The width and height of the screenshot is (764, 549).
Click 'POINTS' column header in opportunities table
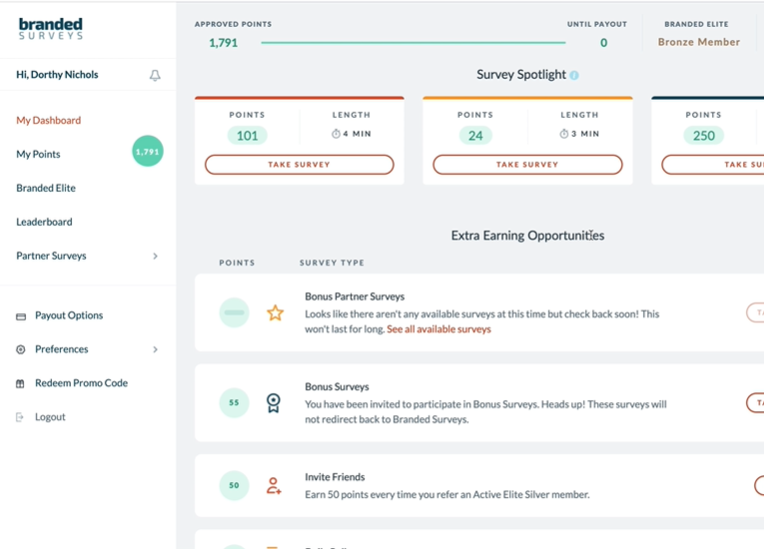pyautogui.click(x=237, y=263)
